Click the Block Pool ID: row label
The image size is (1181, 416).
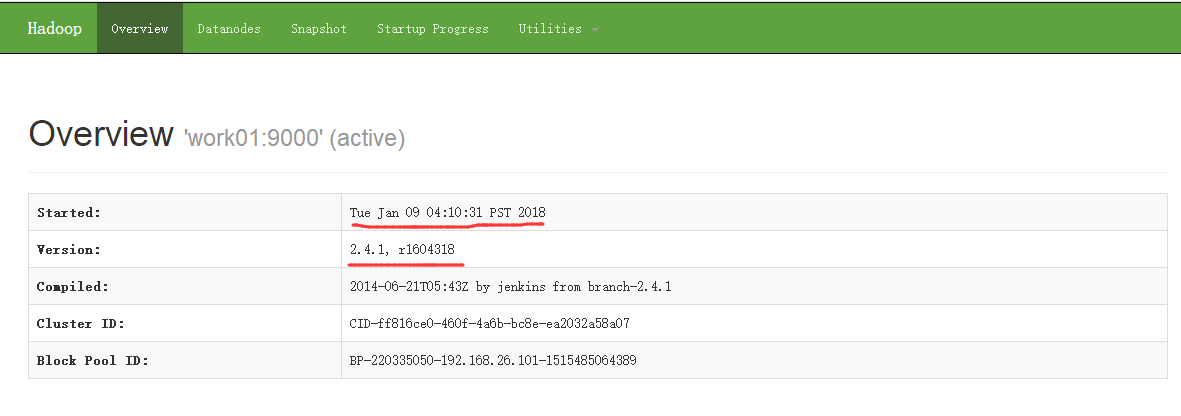point(93,360)
